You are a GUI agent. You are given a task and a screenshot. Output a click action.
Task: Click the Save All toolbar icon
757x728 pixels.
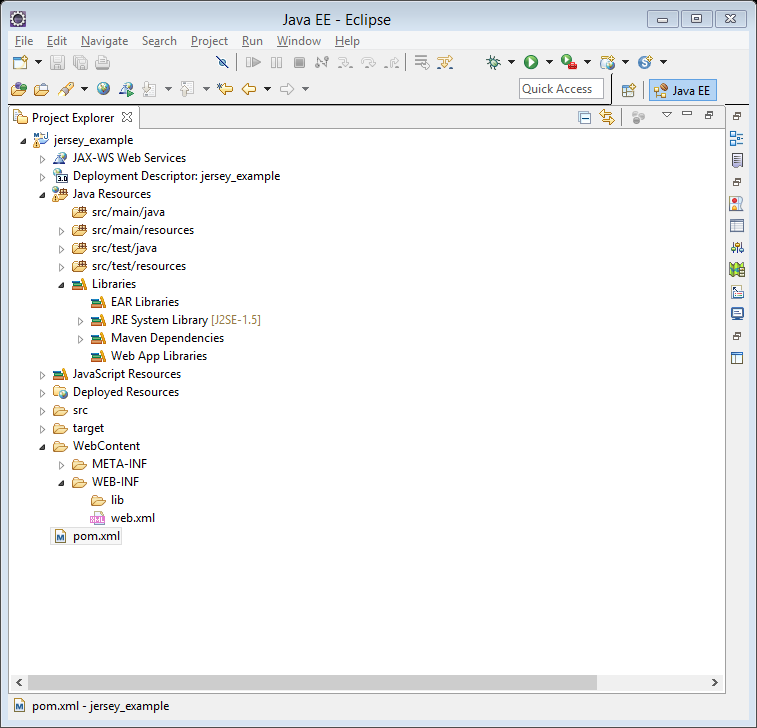point(80,62)
